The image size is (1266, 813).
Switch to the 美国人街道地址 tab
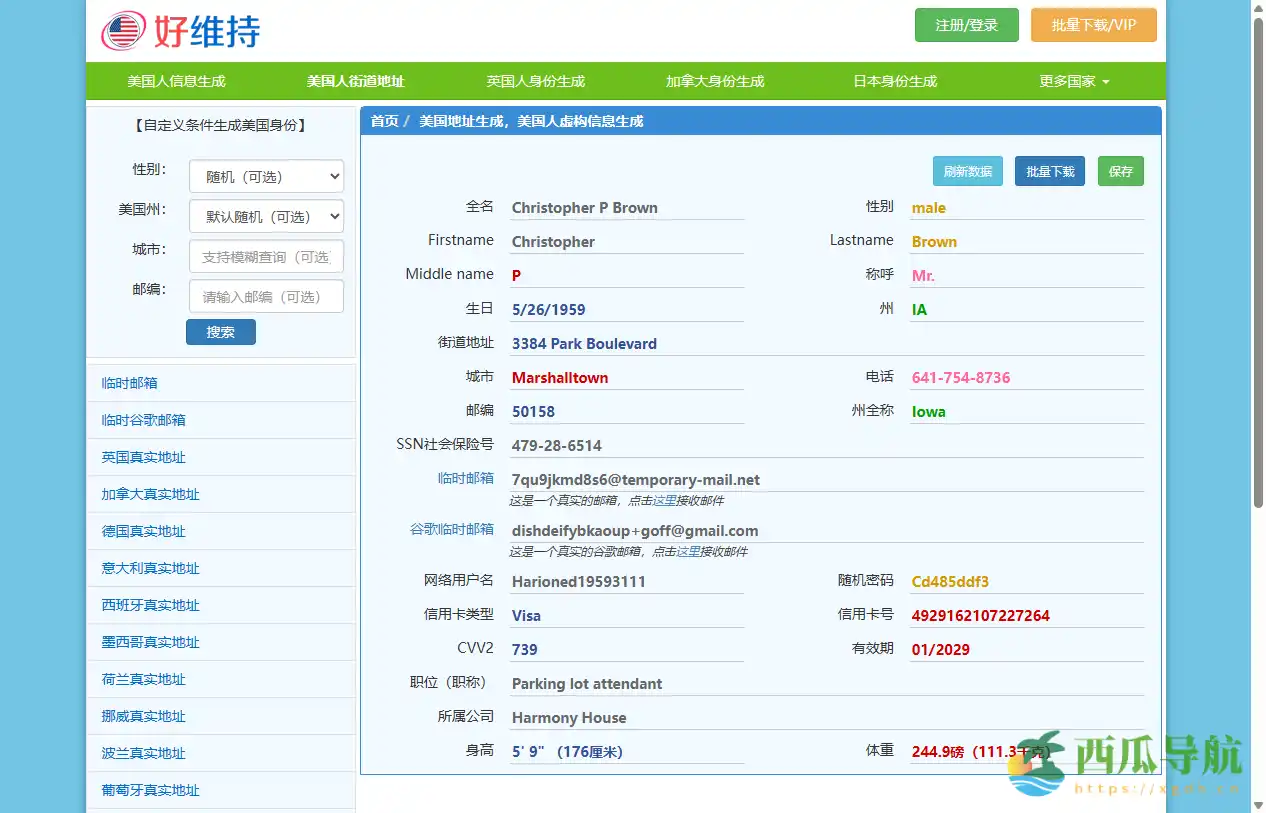(x=355, y=81)
